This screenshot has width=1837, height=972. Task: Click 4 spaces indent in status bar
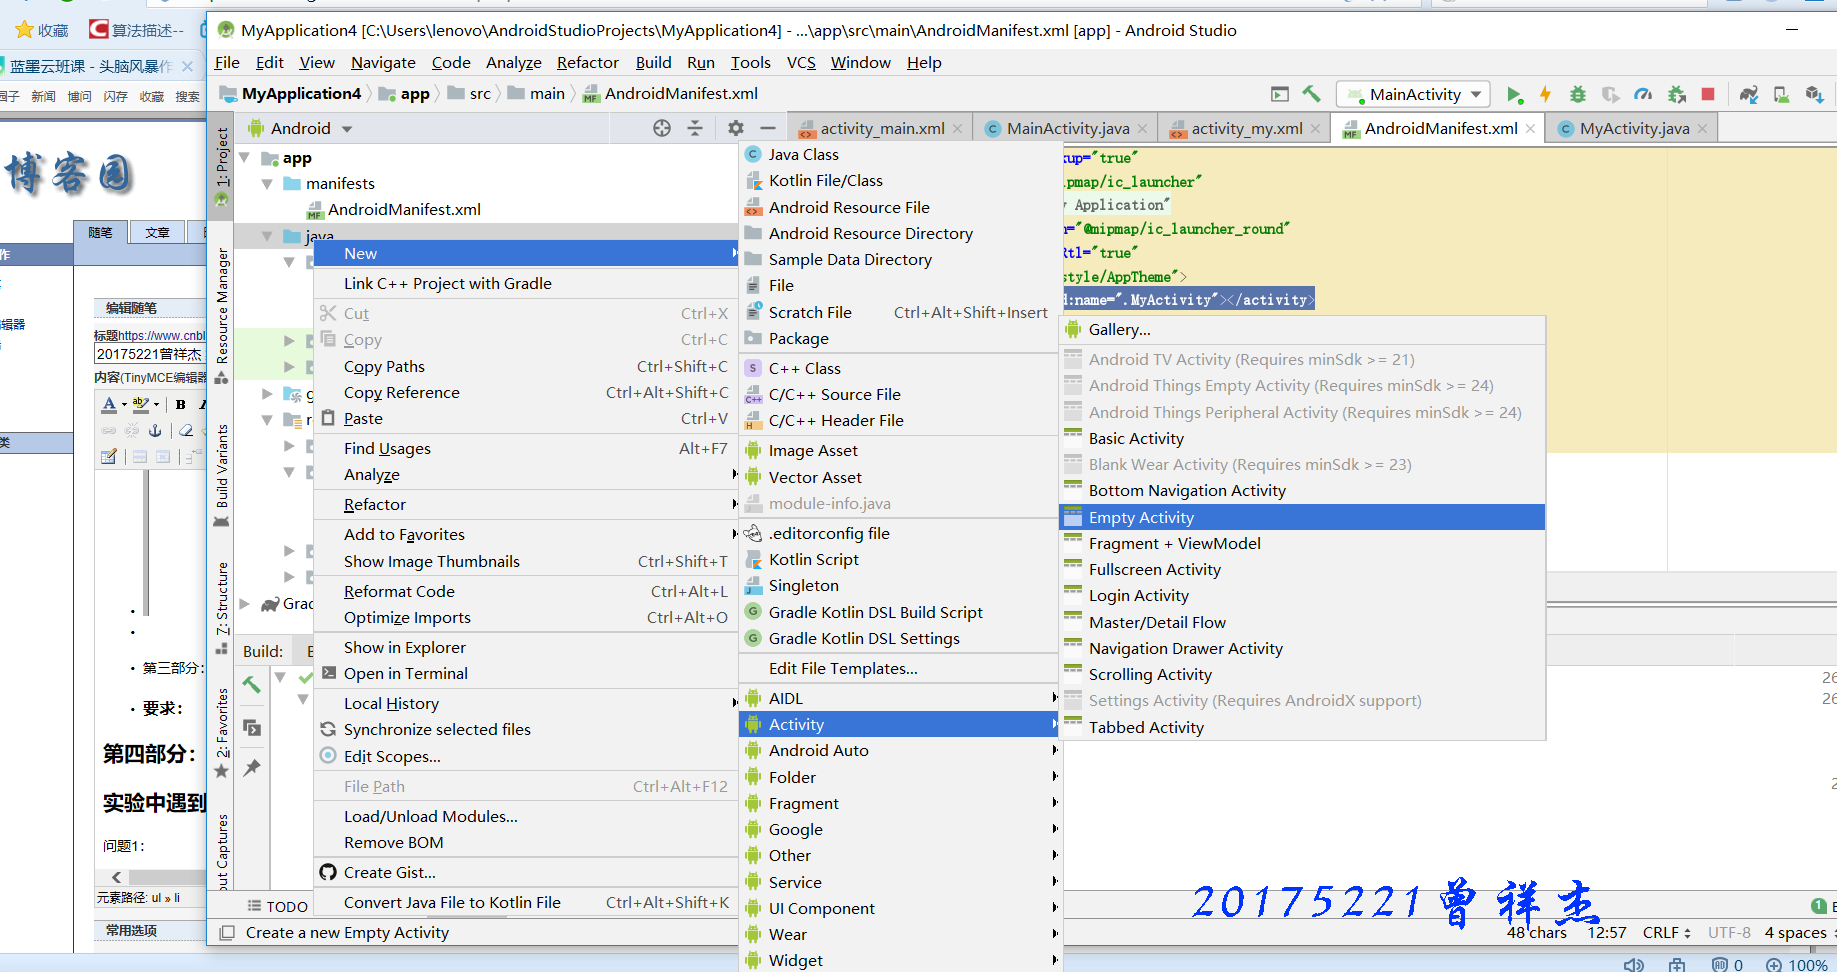click(x=1795, y=932)
